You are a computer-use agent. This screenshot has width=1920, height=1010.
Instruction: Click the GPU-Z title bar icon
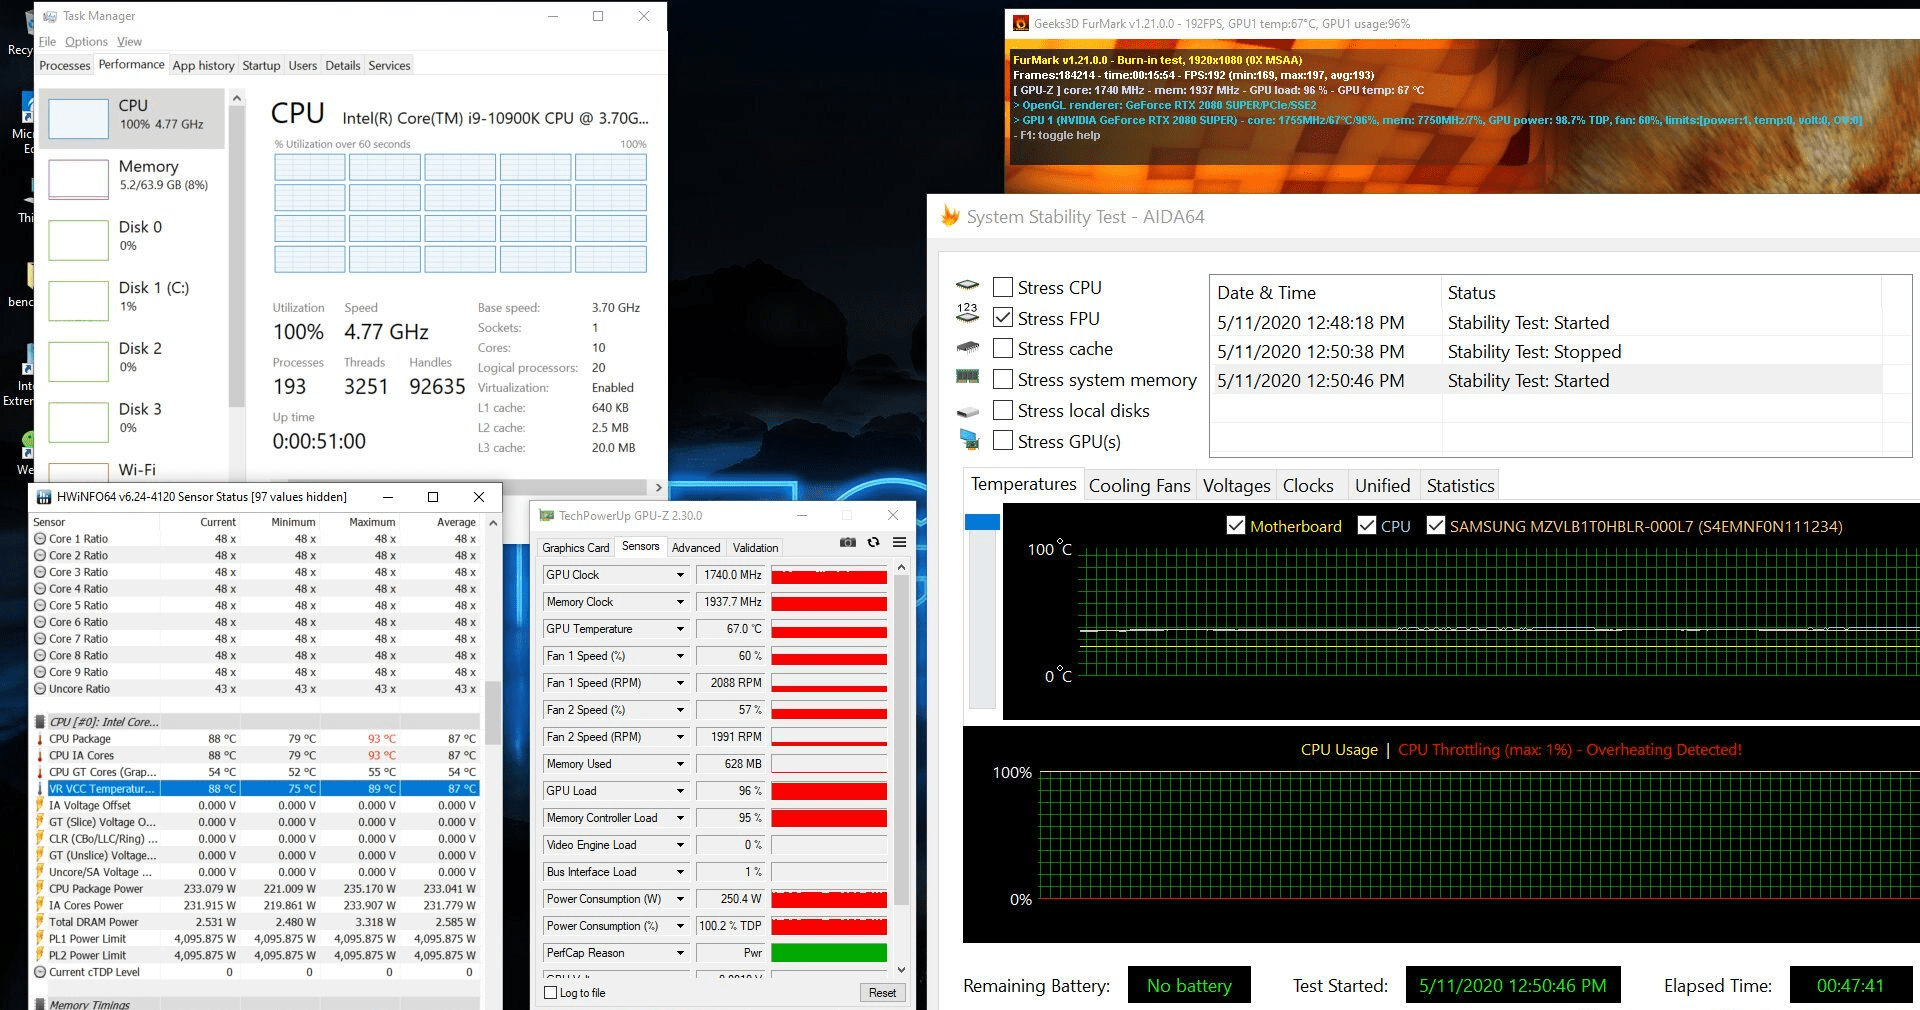pyautogui.click(x=546, y=515)
